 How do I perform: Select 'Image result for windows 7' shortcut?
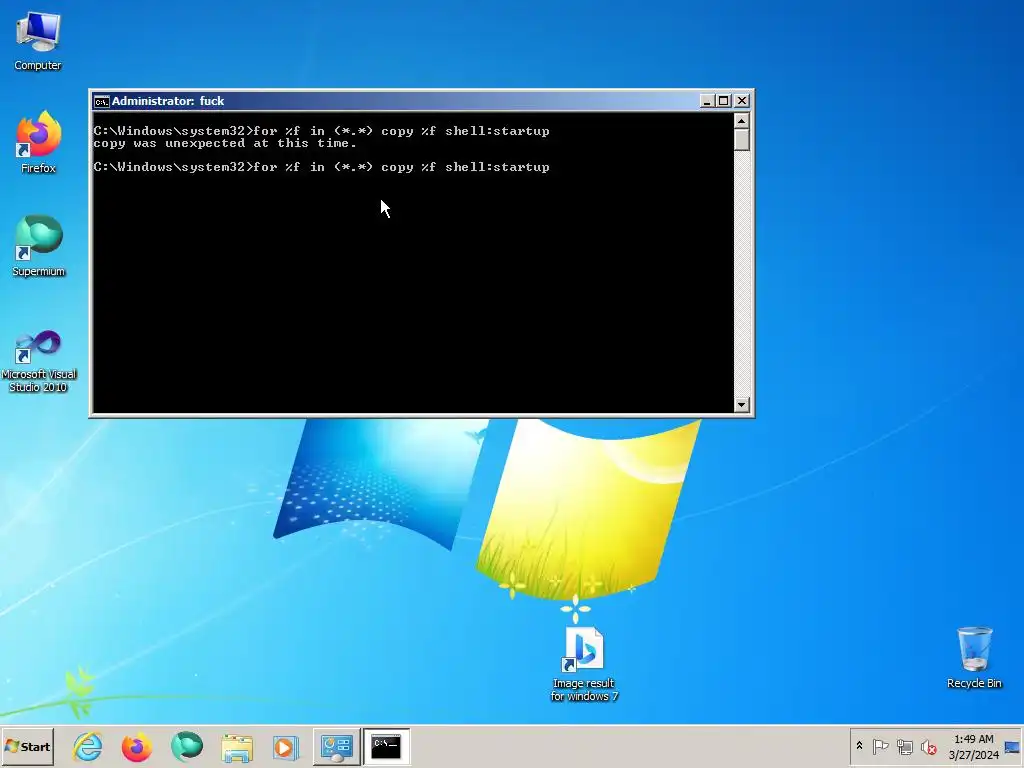tap(584, 664)
